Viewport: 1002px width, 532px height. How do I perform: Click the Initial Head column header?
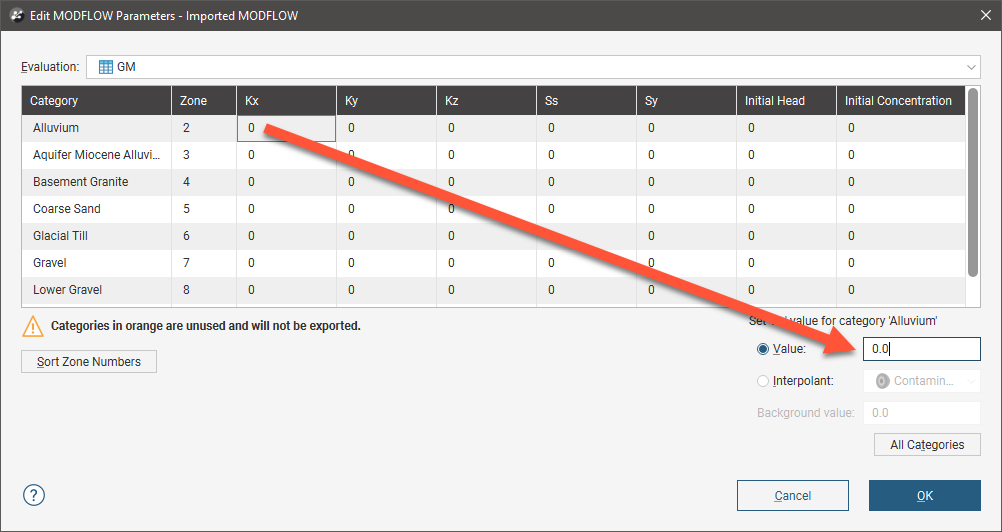785,101
